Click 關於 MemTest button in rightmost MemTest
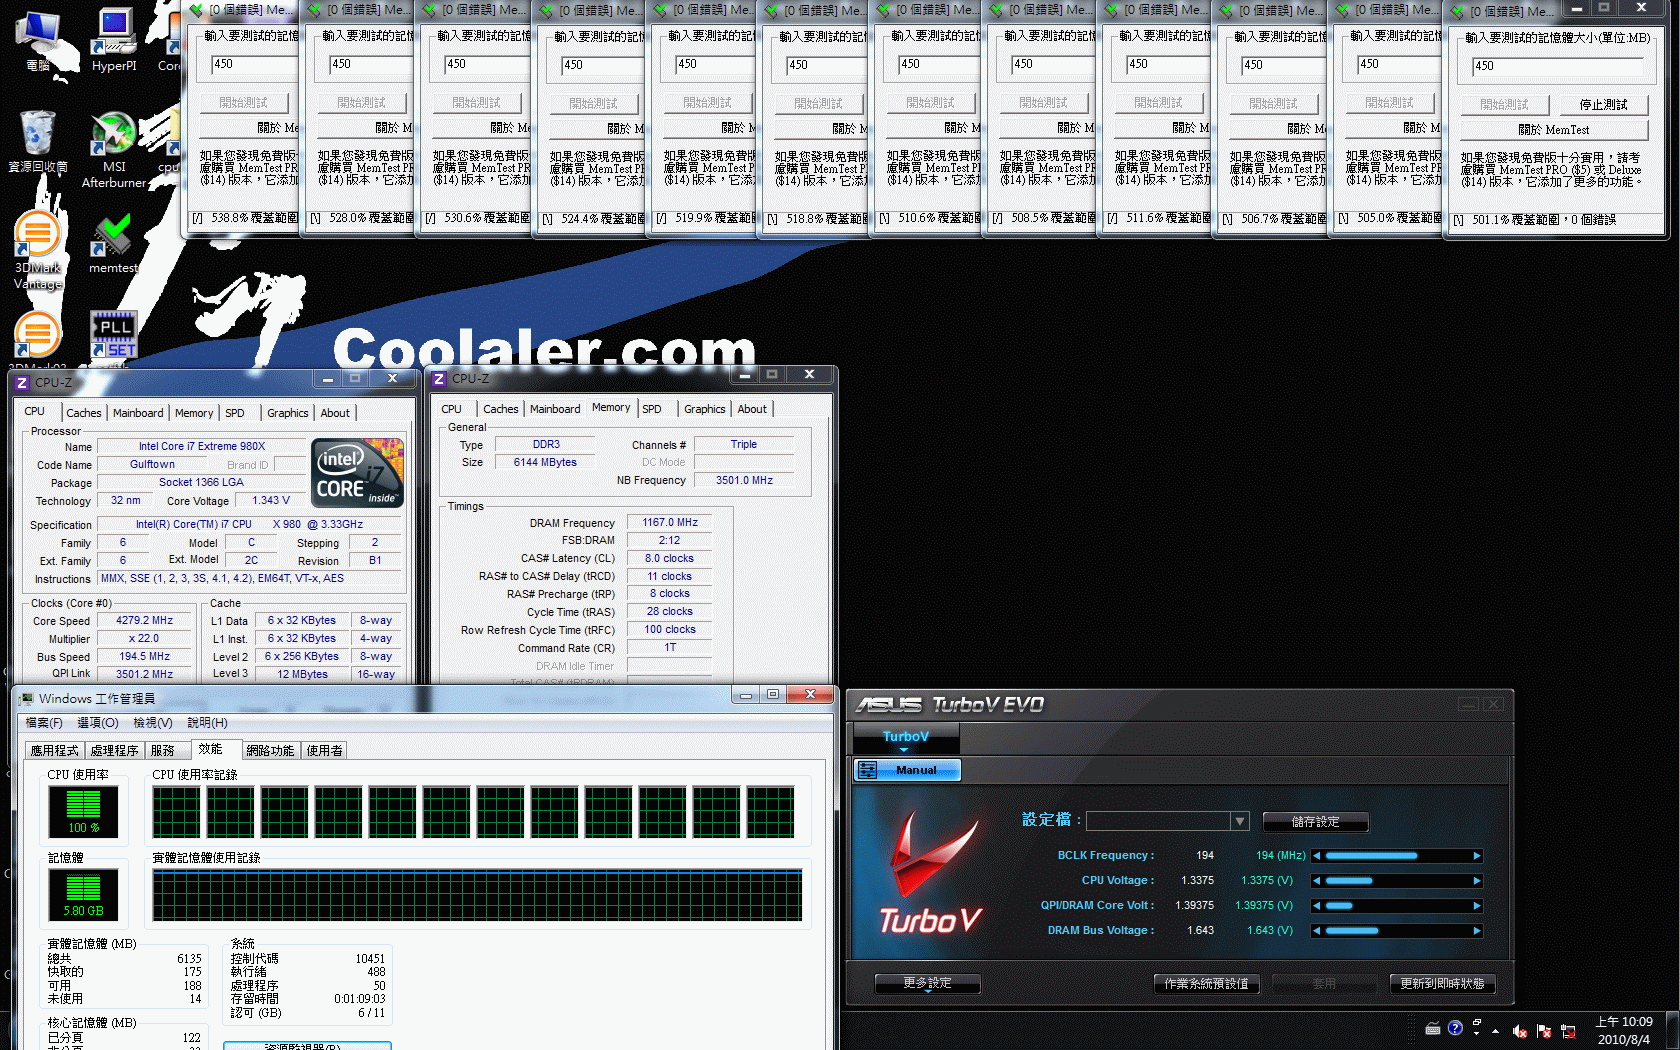Viewport: 1680px width, 1050px height. [1553, 130]
